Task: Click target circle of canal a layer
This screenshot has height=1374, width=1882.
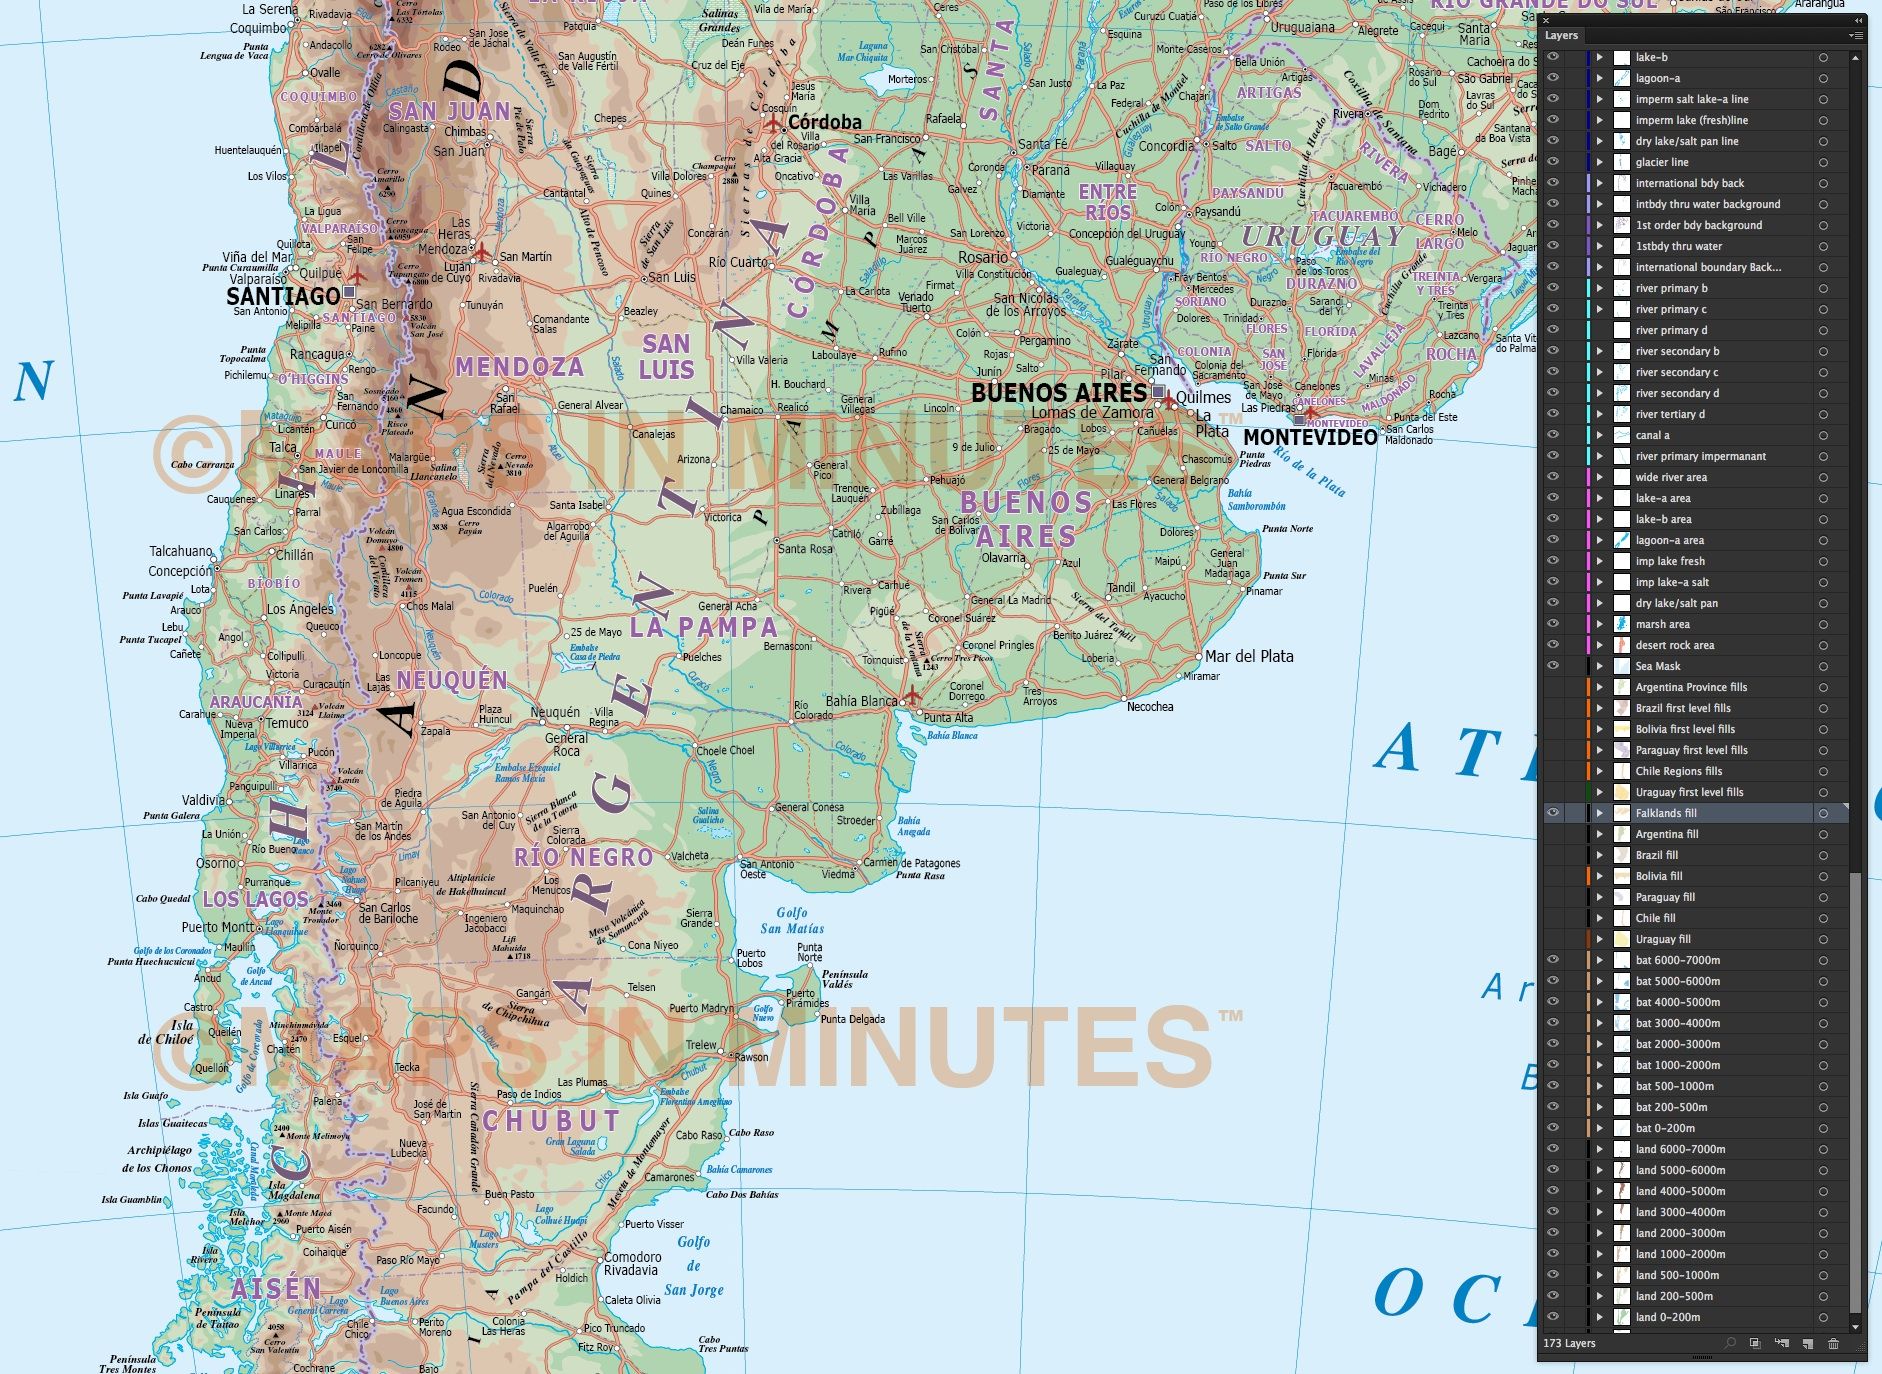Action: 1823,435
